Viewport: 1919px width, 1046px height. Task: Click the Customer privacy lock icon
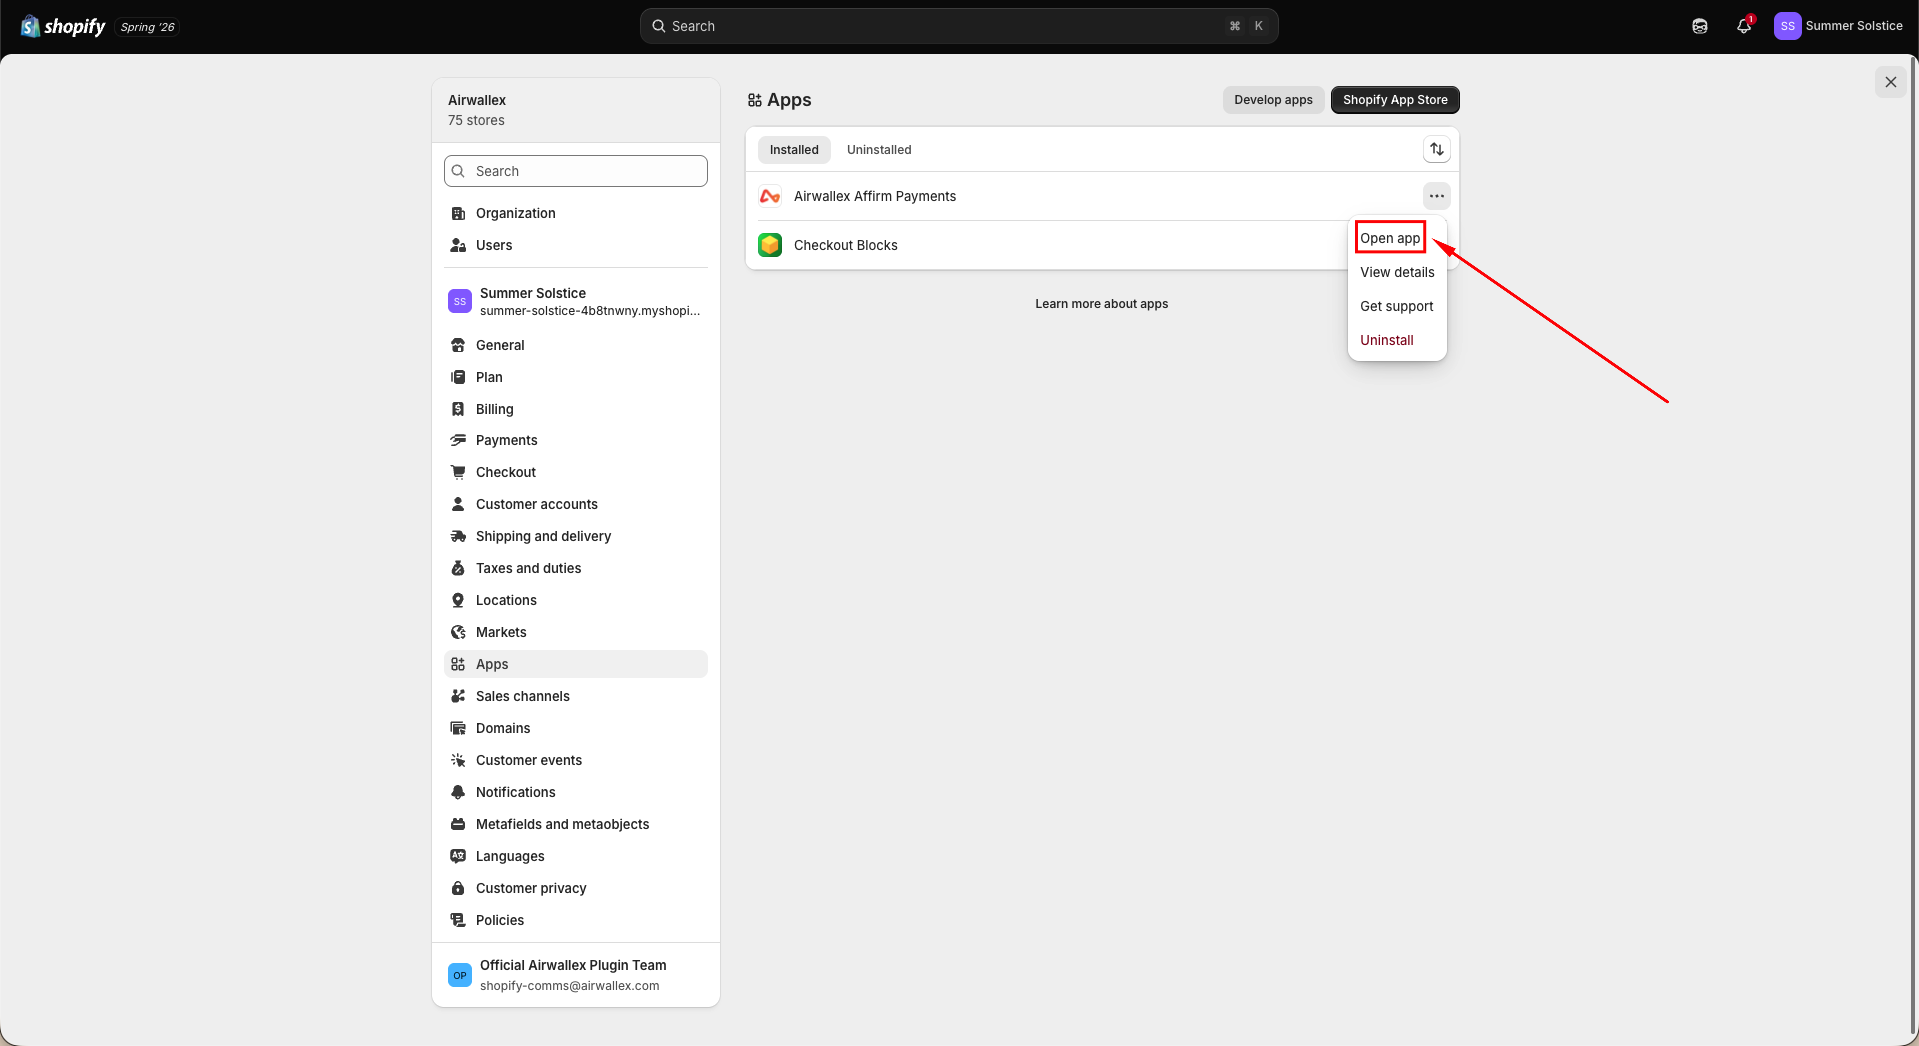[458, 888]
